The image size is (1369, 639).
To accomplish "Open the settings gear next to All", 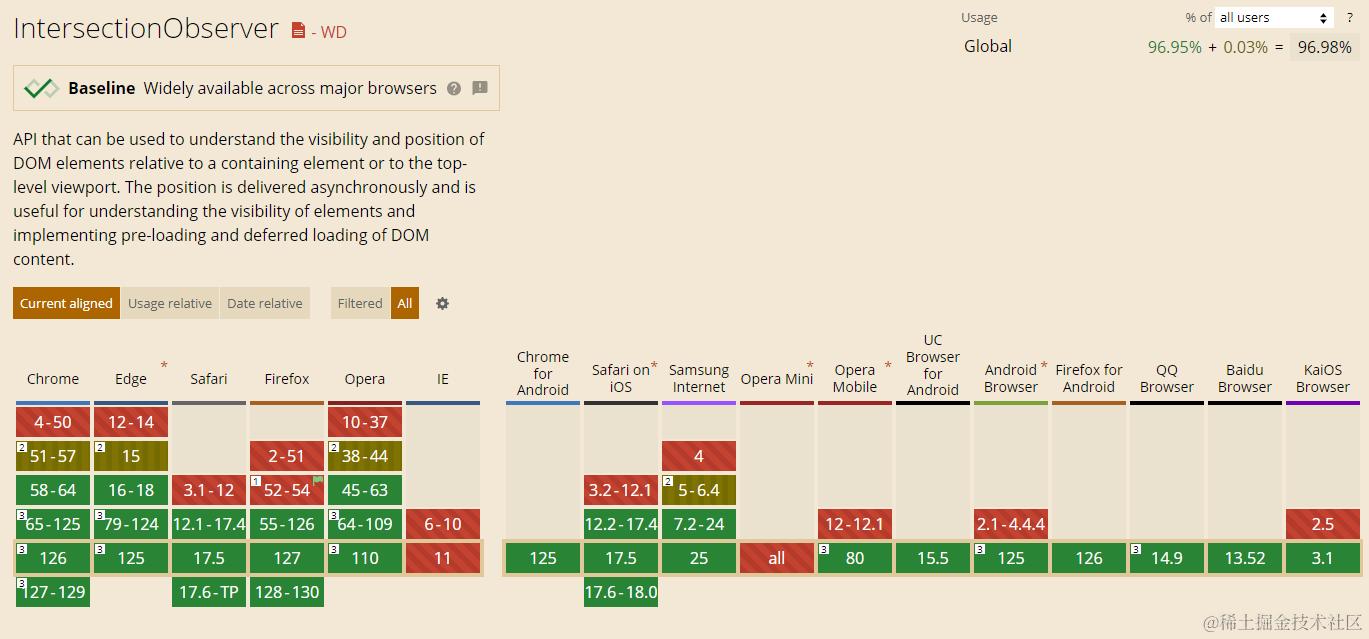I will 442,303.
